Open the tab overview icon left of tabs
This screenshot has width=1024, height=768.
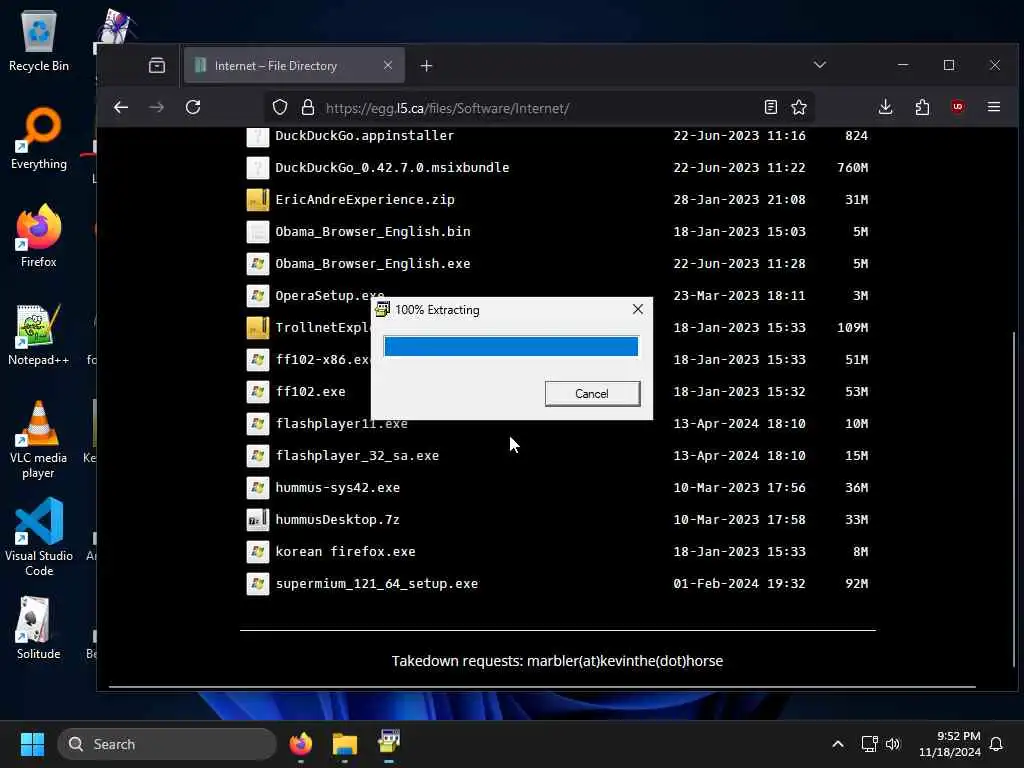pyautogui.click(x=157, y=65)
